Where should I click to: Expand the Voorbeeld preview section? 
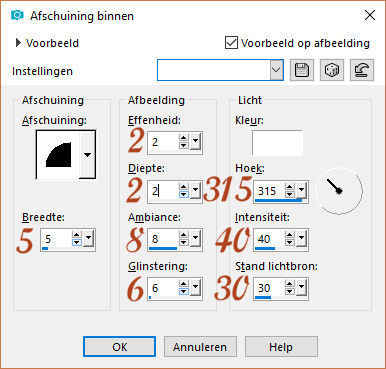tap(18, 43)
